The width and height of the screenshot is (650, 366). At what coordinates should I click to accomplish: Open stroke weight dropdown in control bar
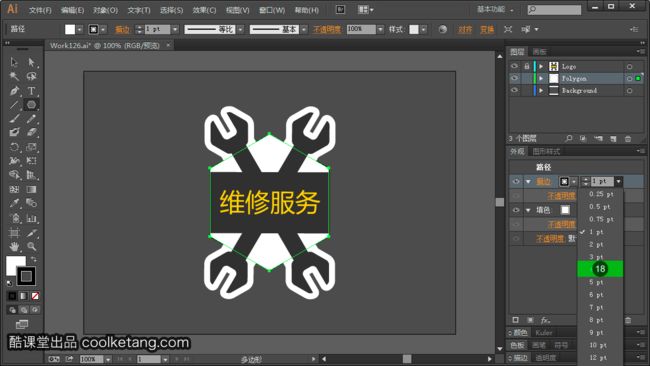pos(175,29)
